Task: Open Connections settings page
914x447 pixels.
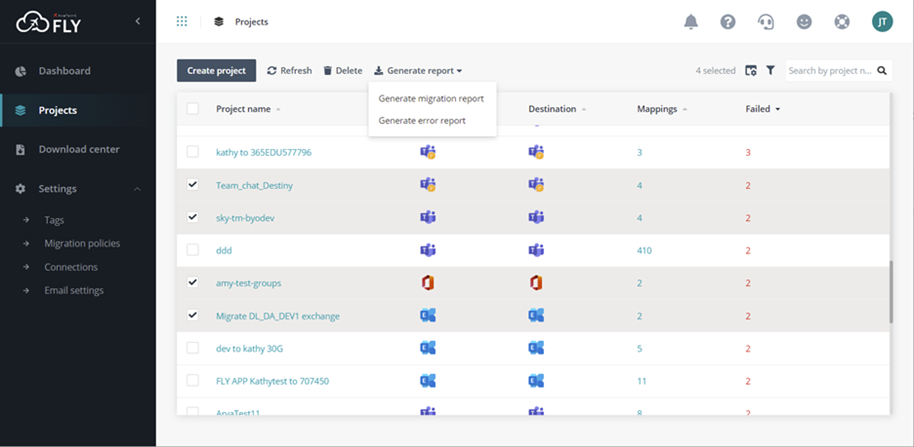Action: click(x=71, y=268)
